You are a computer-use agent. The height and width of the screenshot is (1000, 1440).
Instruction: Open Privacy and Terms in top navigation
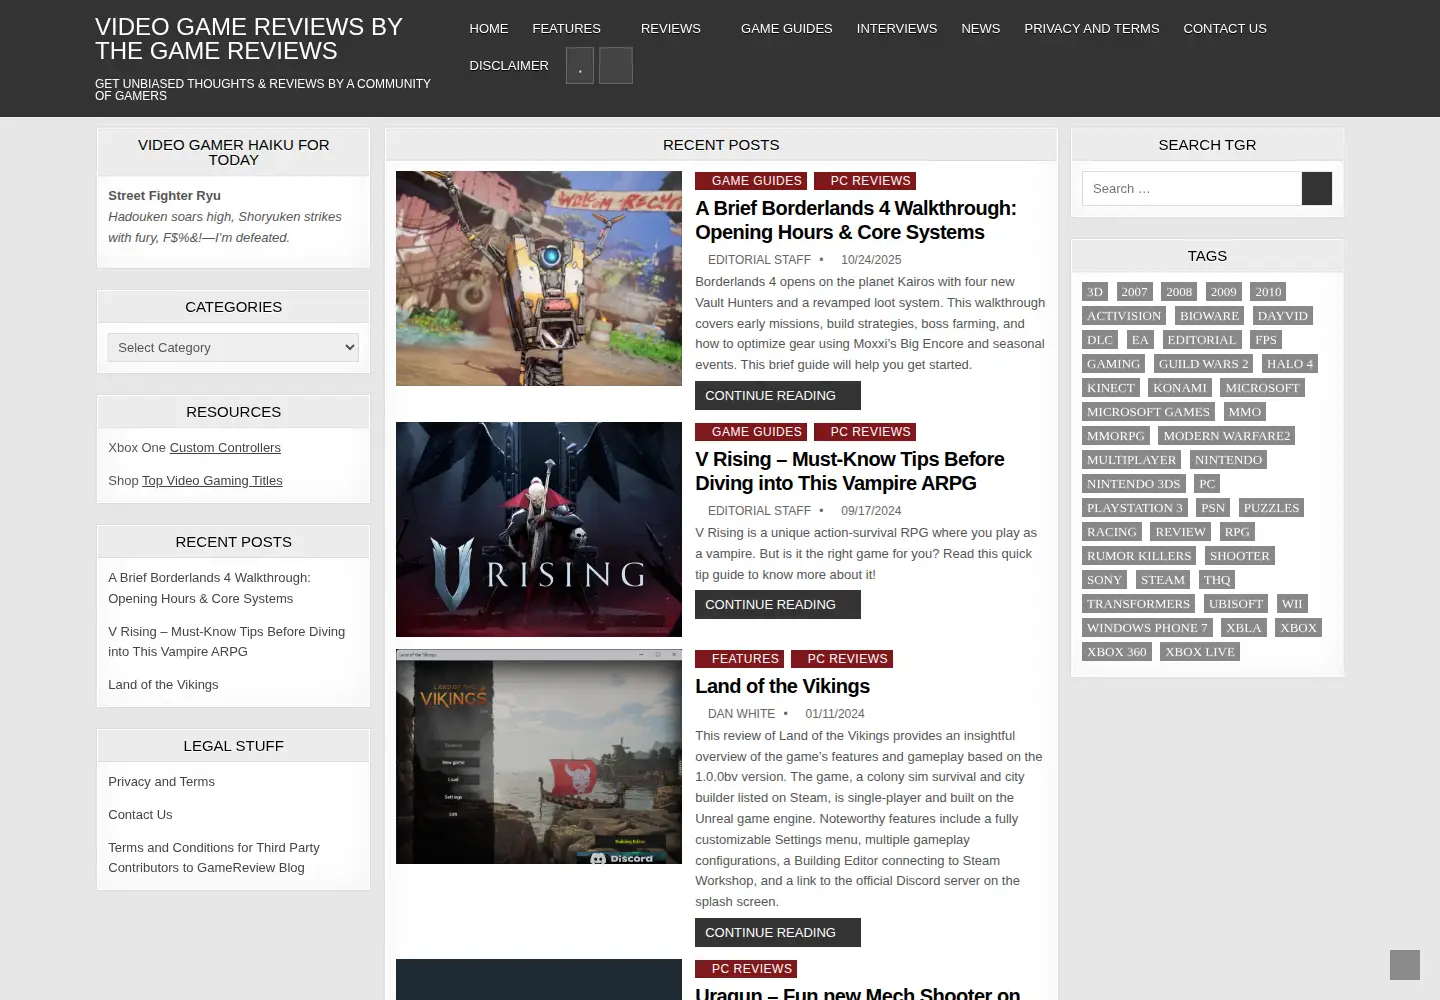[x=1092, y=28]
